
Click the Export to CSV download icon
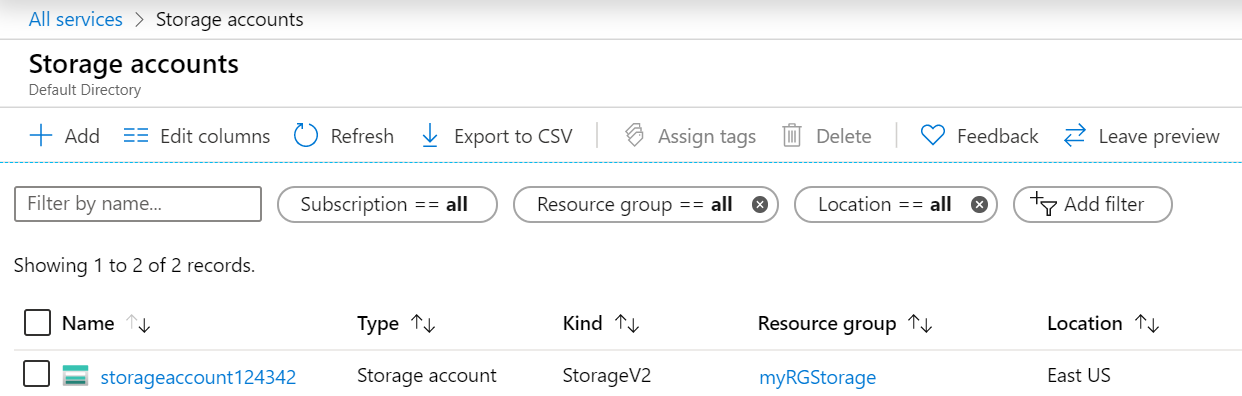(x=430, y=136)
